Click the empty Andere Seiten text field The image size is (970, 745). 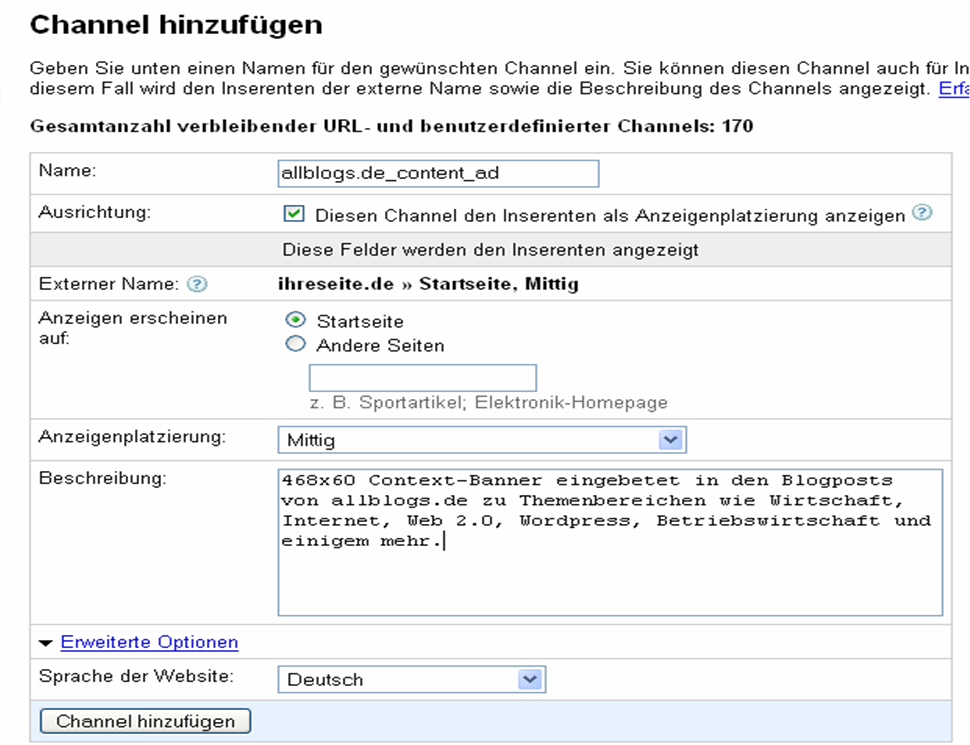coord(423,377)
